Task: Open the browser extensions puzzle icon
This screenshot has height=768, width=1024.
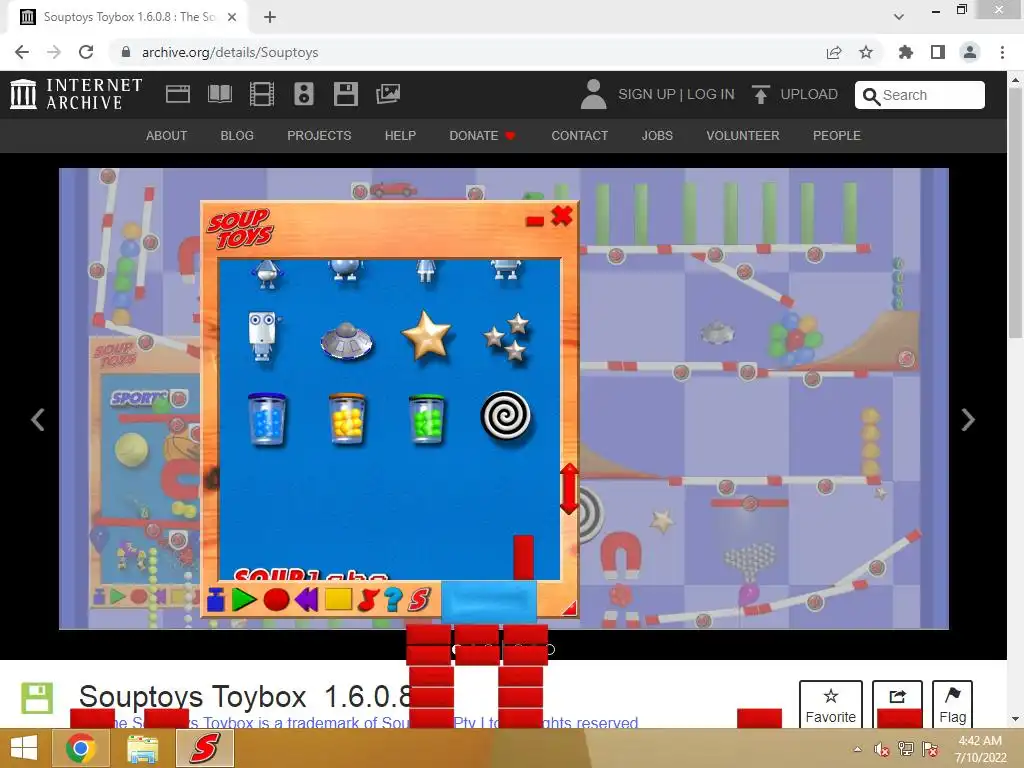Action: [x=906, y=52]
